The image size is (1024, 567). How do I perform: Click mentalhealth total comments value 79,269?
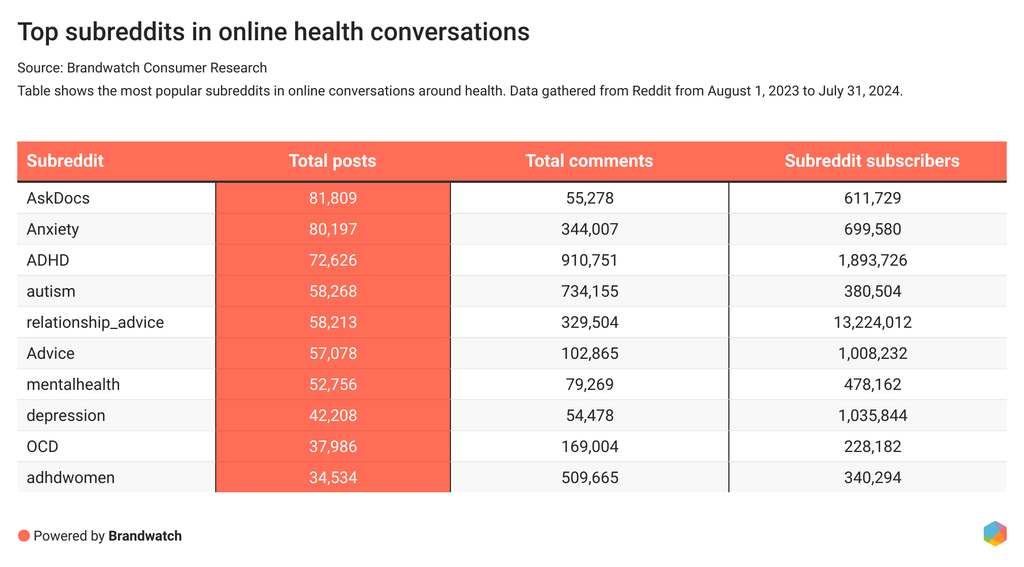[x=589, y=384]
